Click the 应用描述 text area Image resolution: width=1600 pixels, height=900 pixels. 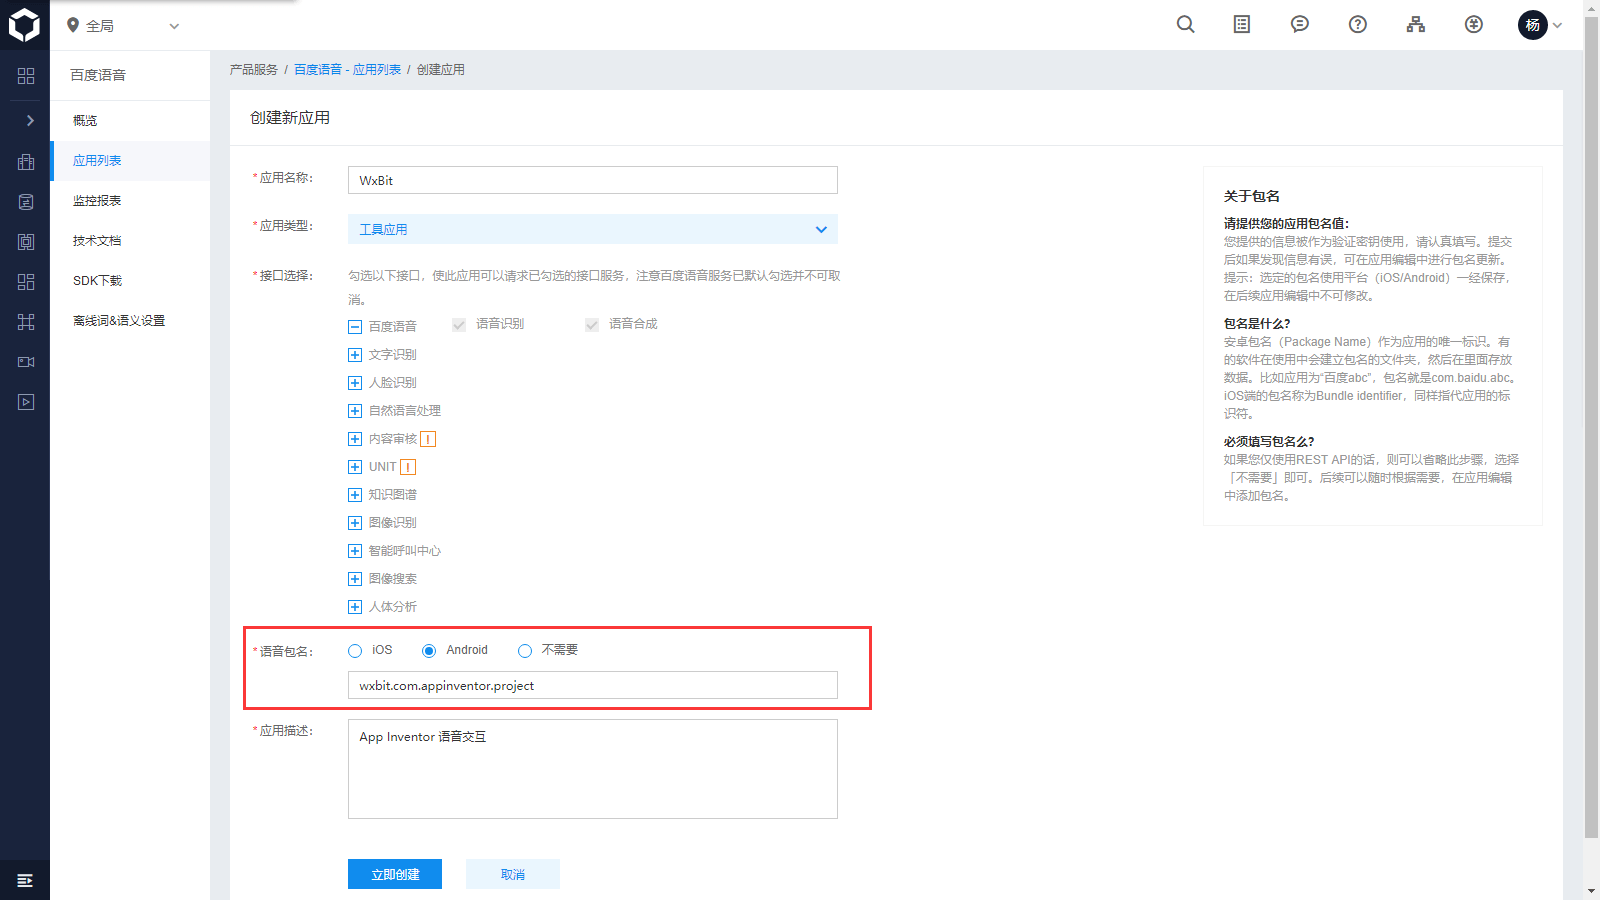[593, 769]
